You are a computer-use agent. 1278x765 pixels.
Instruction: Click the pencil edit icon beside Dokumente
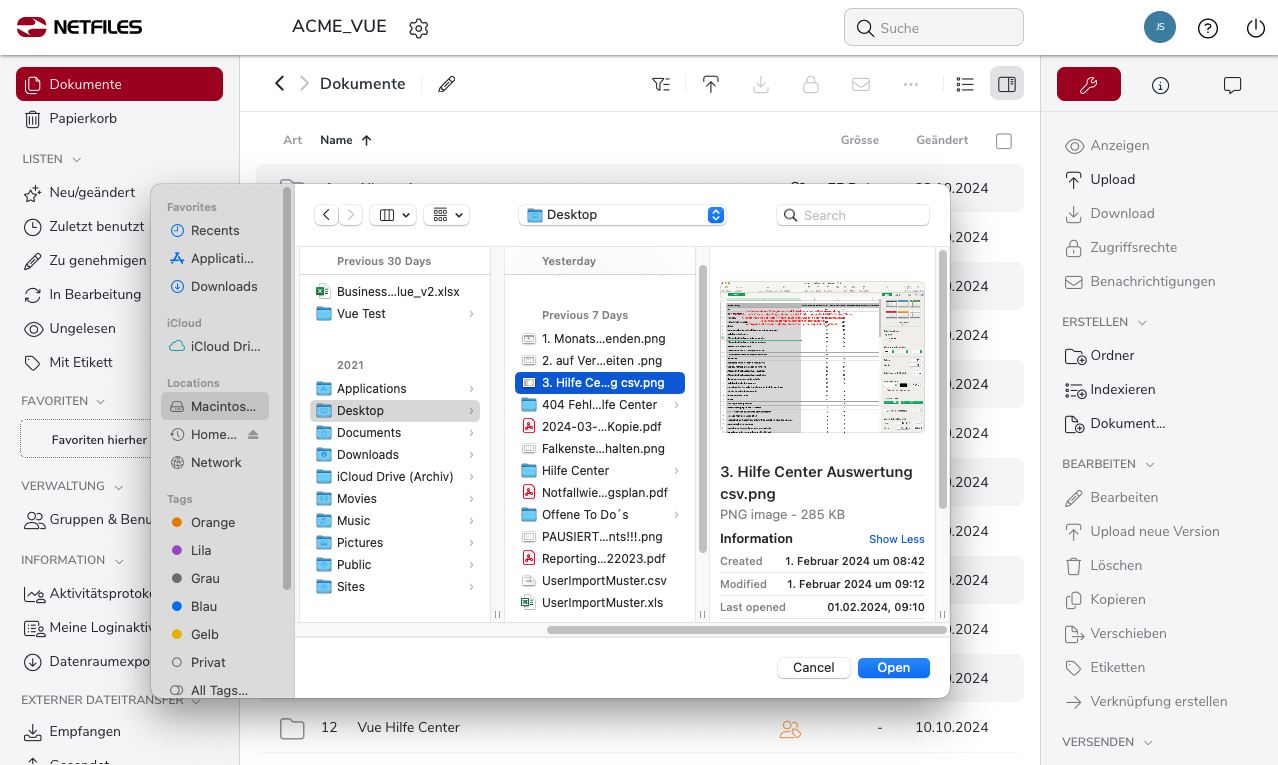(447, 84)
